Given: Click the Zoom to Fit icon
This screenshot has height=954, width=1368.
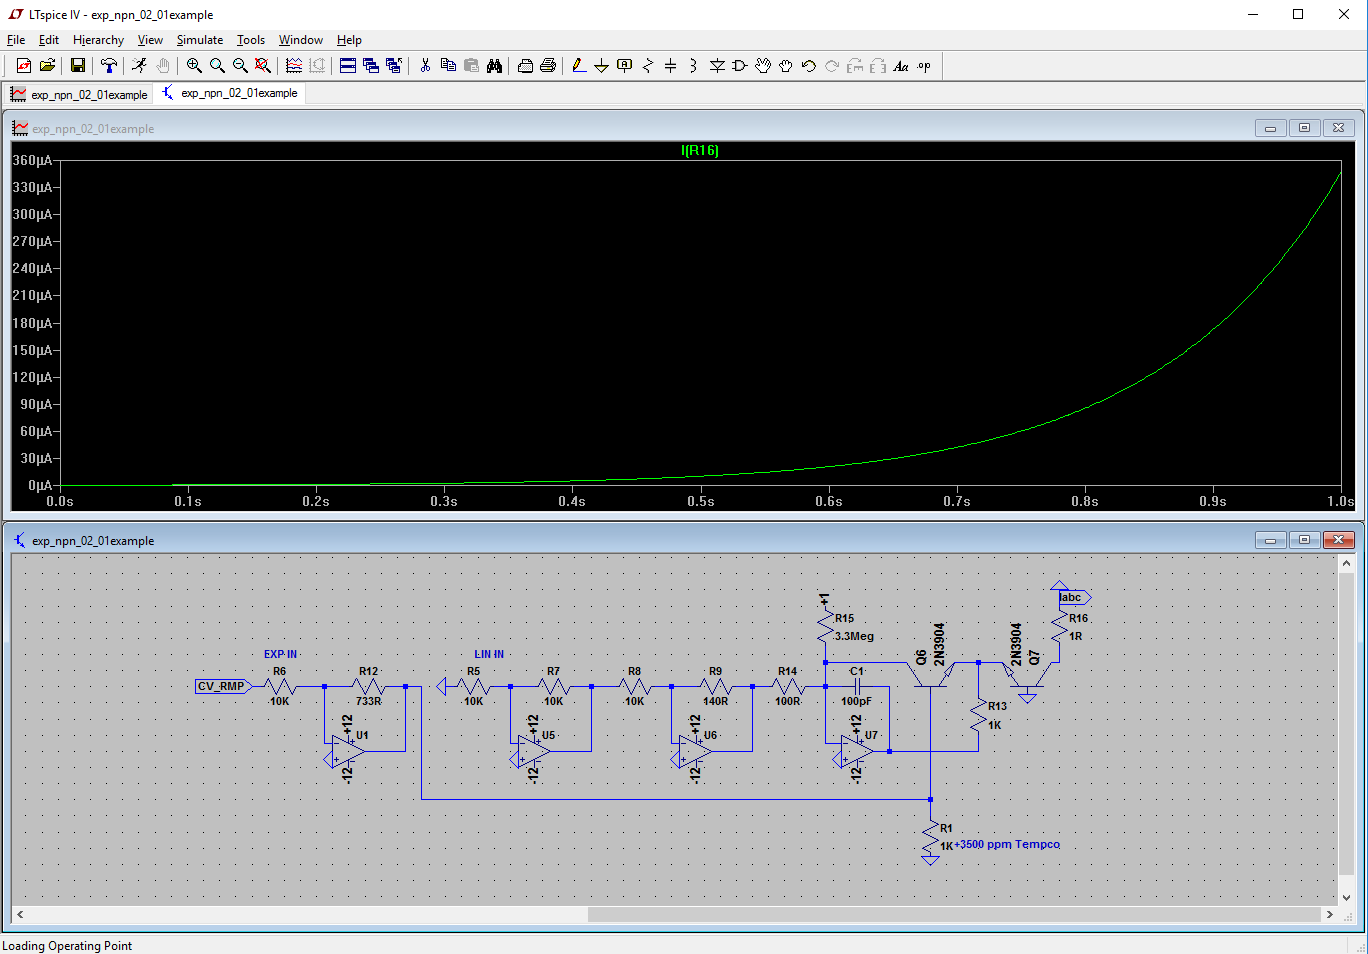Looking at the screenshot, I should (263, 66).
